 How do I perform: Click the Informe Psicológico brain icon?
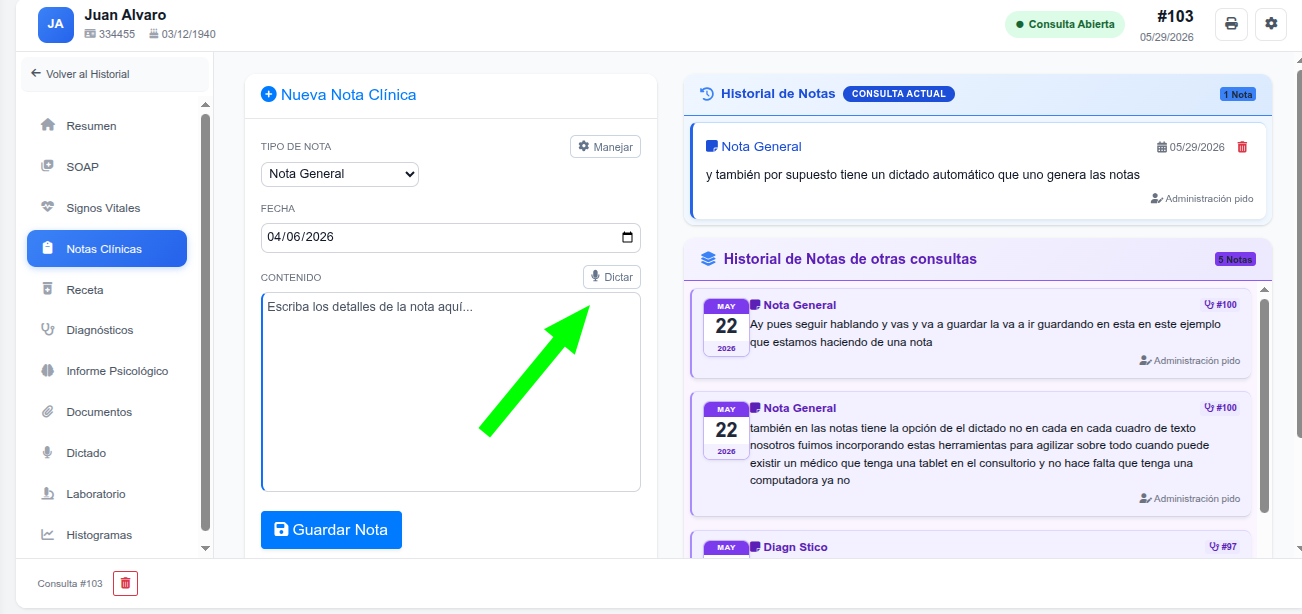47,370
